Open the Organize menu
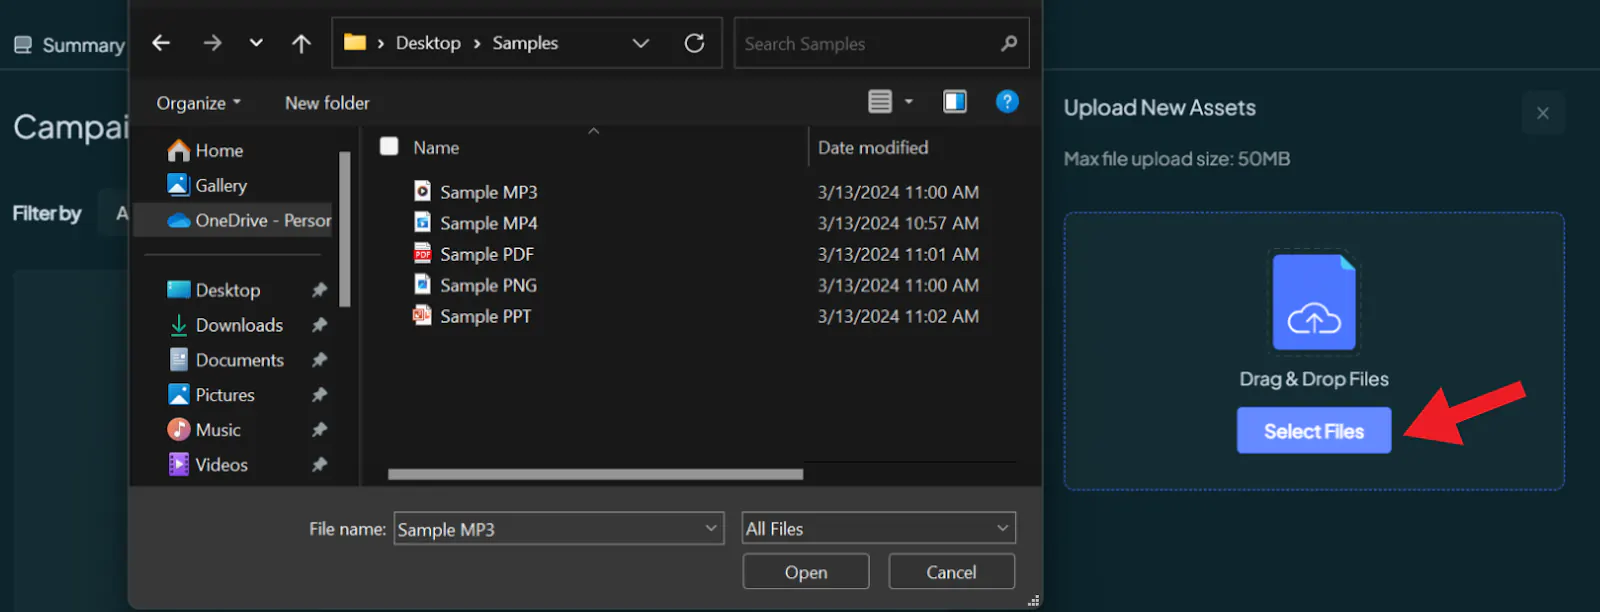Image resolution: width=1600 pixels, height=612 pixels. [198, 103]
